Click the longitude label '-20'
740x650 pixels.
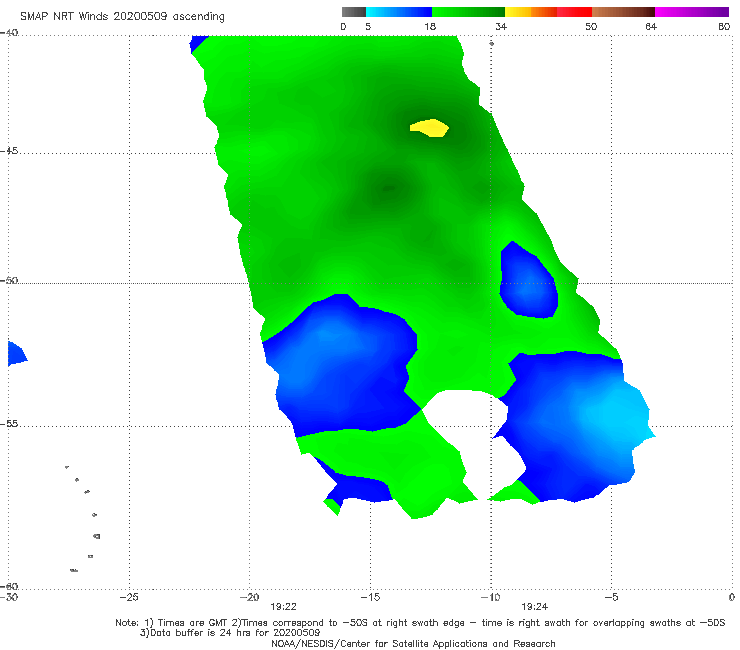pyautogui.click(x=249, y=597)
